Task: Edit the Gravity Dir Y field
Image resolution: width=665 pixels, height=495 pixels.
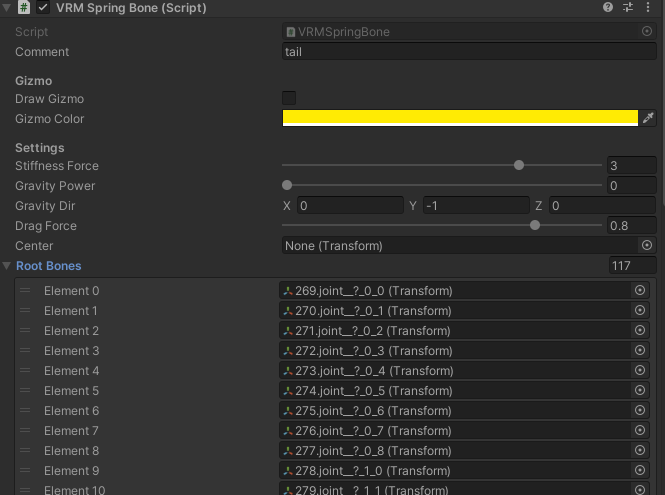Action: [x=476, y=206]
